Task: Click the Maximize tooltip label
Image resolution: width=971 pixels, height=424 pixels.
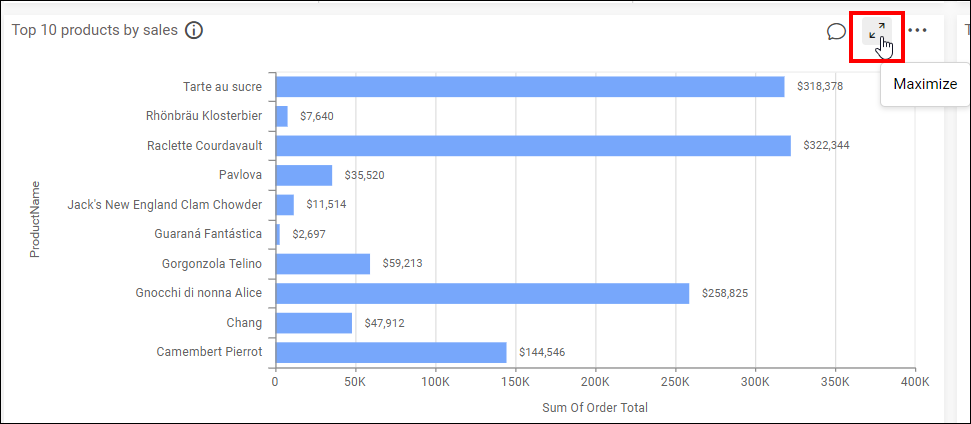Action: (x=924, y=84)
